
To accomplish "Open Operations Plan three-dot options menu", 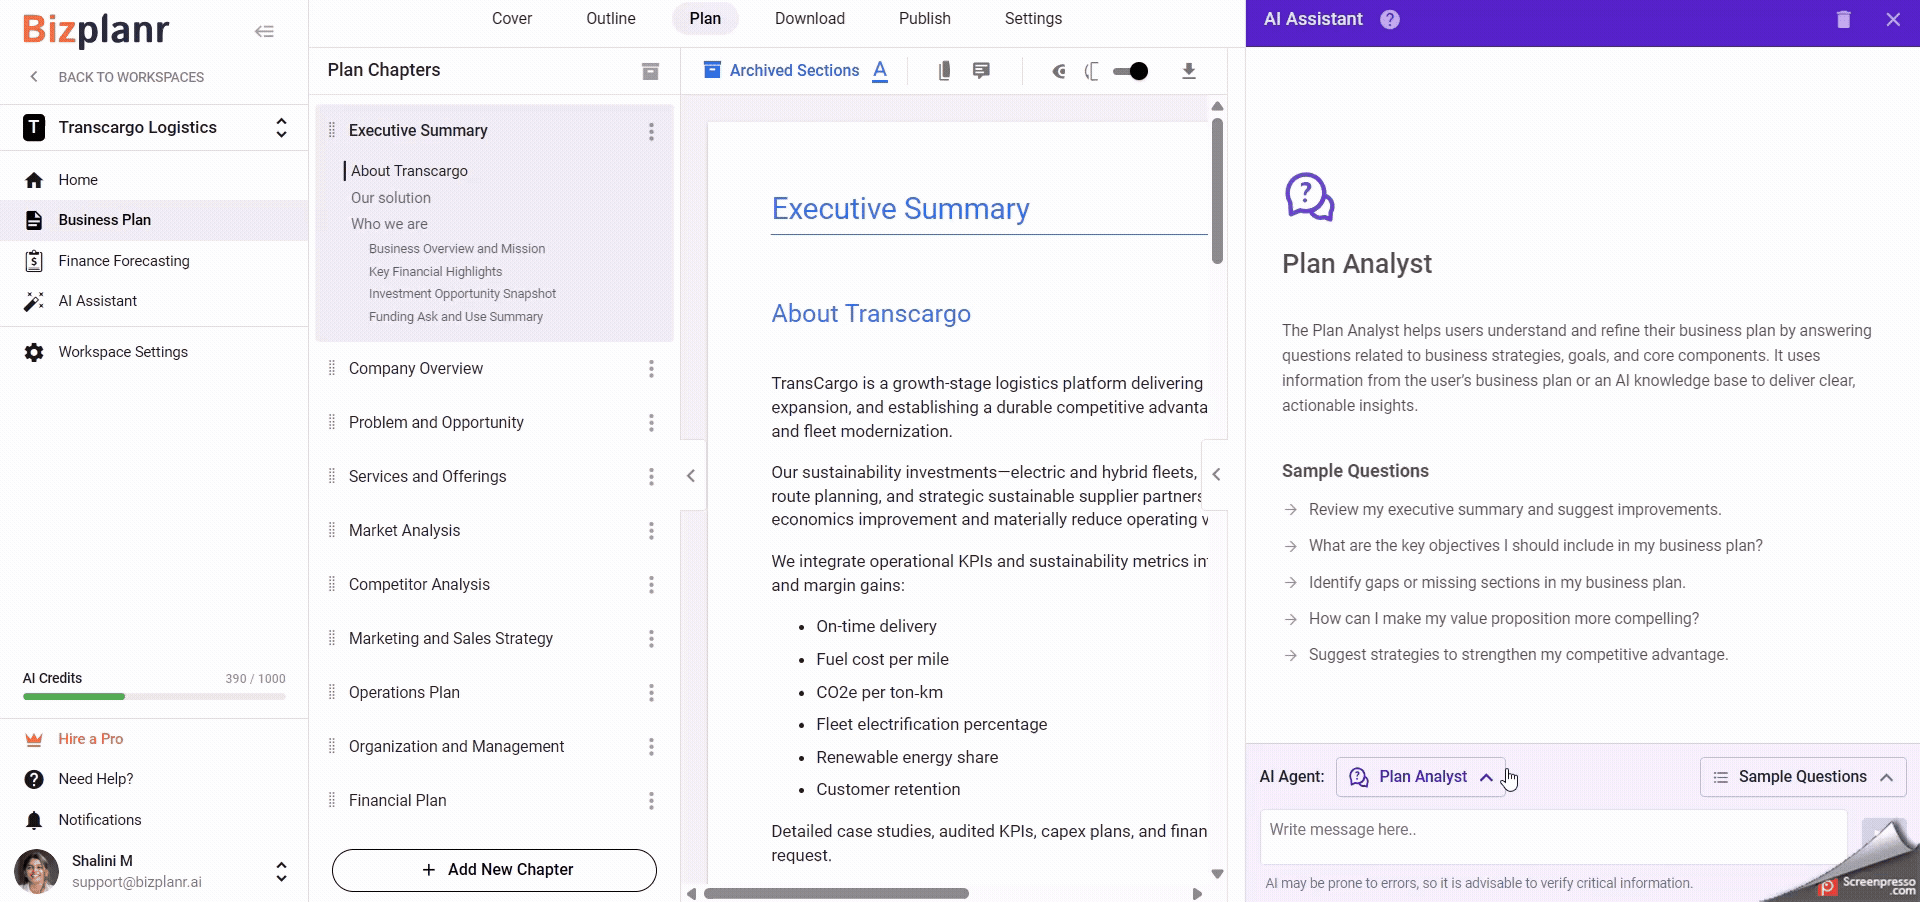I will [x=651, y=693].
